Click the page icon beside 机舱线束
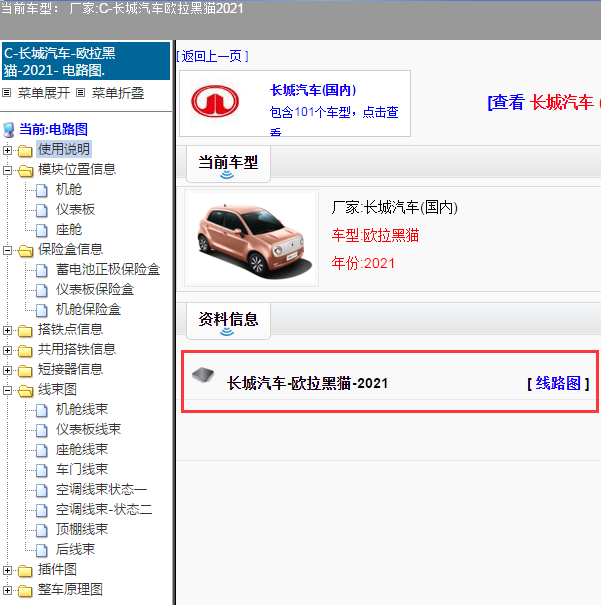The height and width of the screenshot is (605, 601). tap(42, 411)
